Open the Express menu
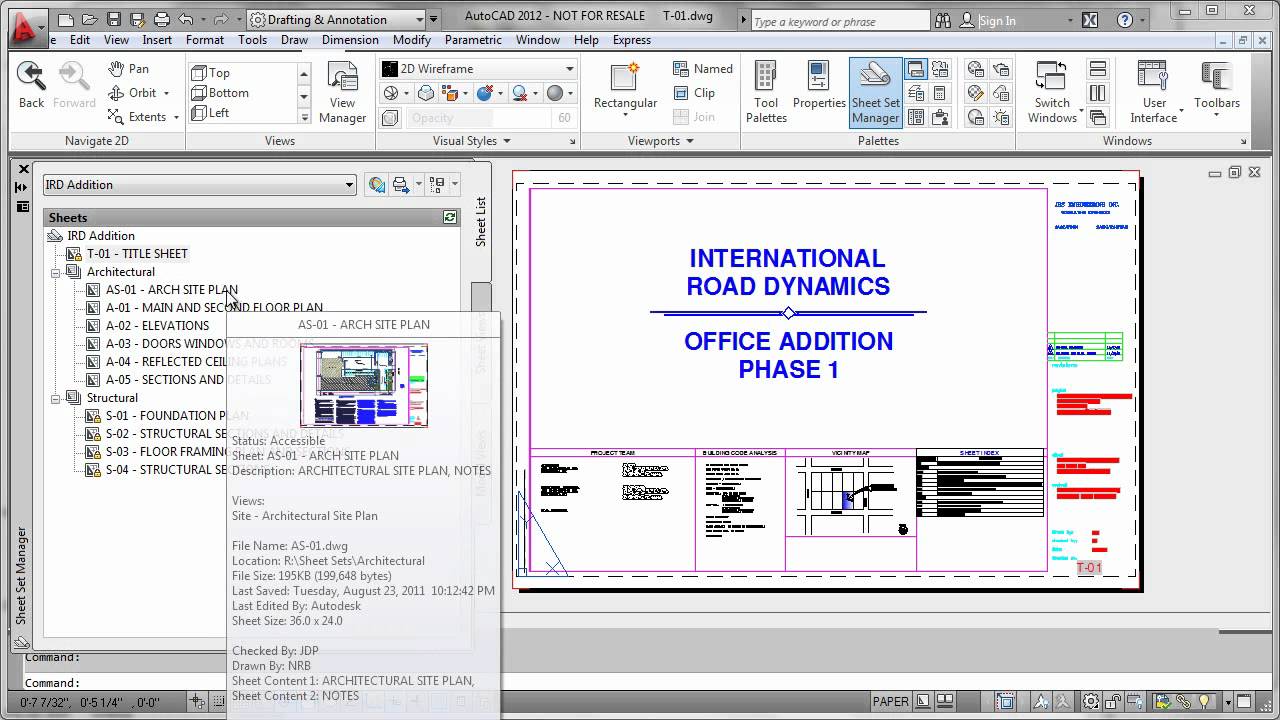The width and height of the screenshot is (1280, 720). tap(632, 40)
